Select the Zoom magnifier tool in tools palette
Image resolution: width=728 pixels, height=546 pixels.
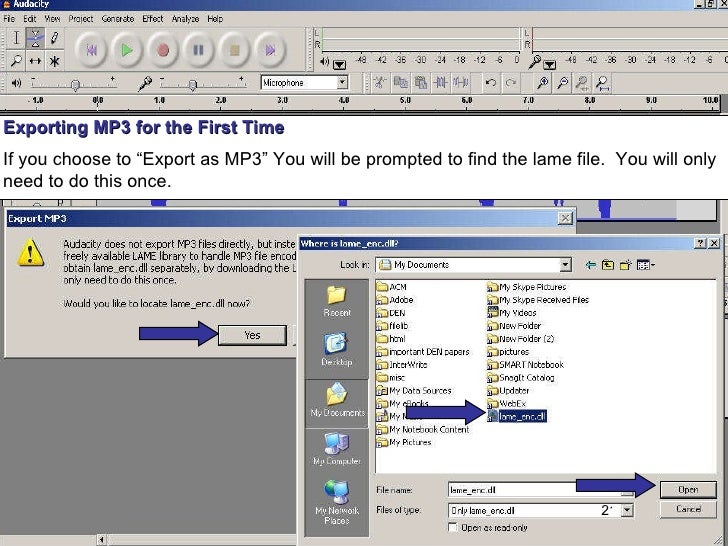pos(16,60)
